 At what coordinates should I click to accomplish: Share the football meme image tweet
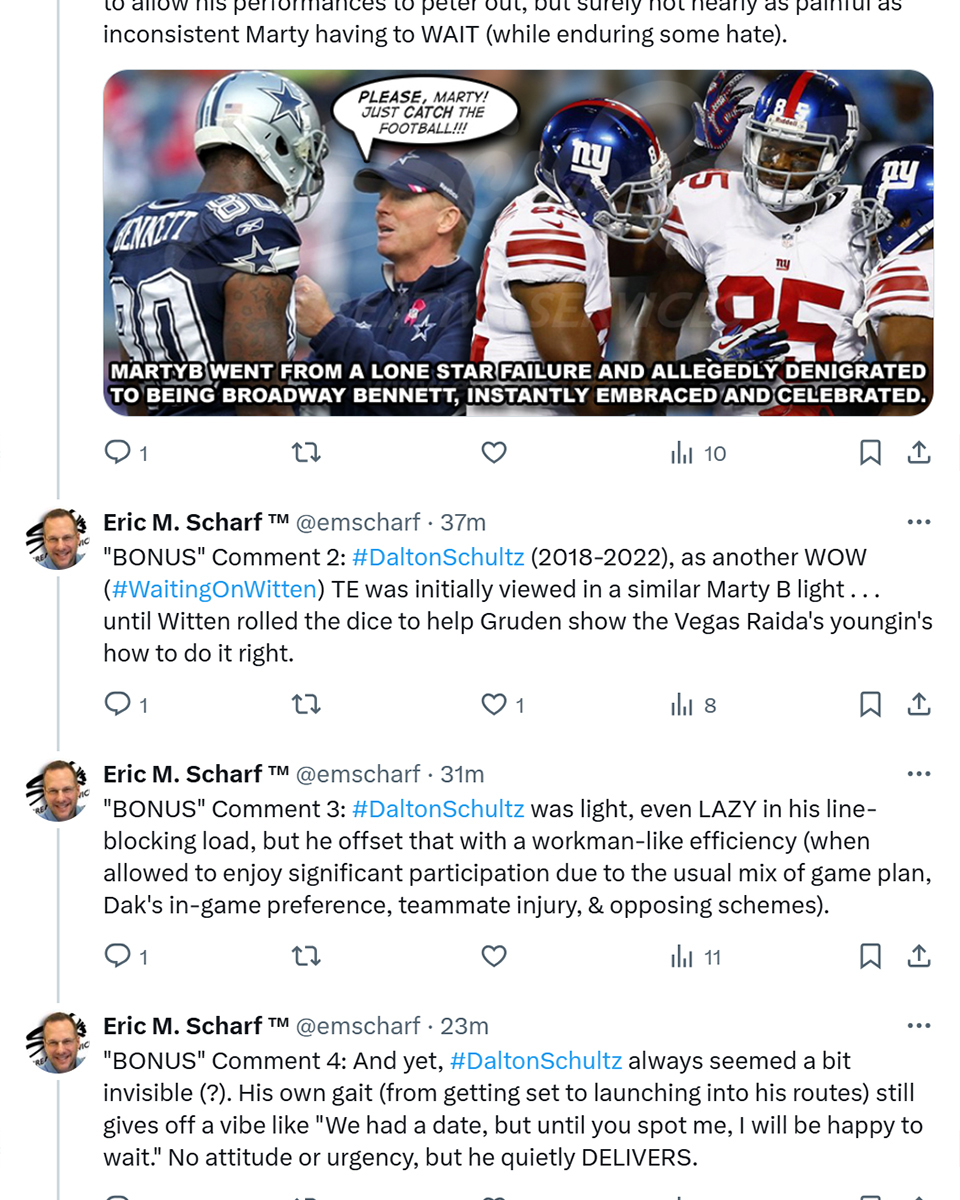pyautogui.click(x=918, y=453)
